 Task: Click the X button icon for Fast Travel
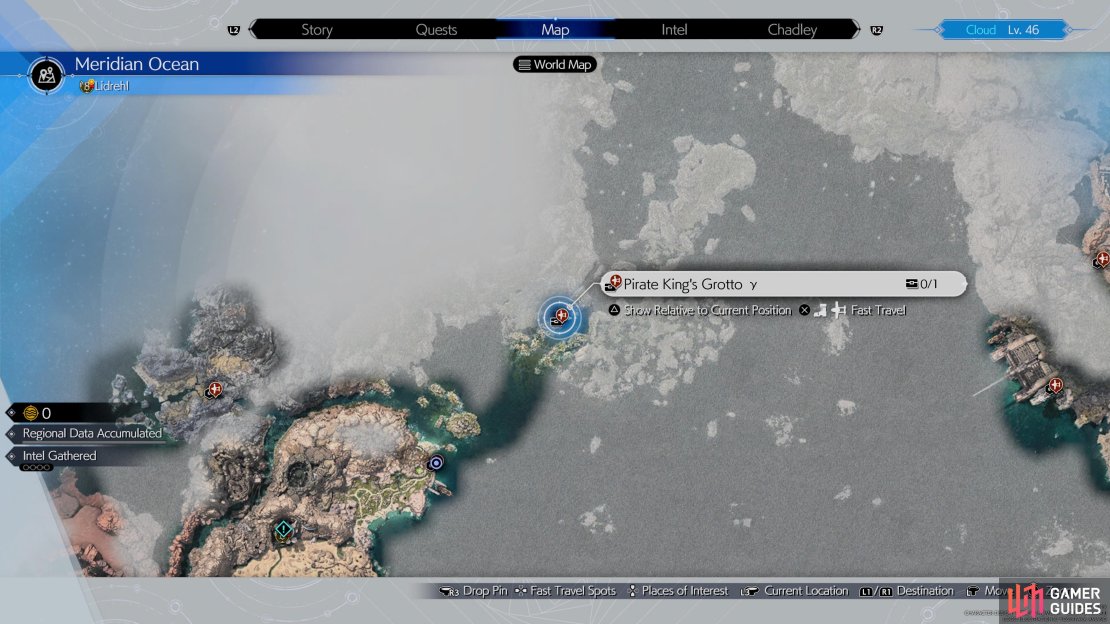(x=804, y=310)
